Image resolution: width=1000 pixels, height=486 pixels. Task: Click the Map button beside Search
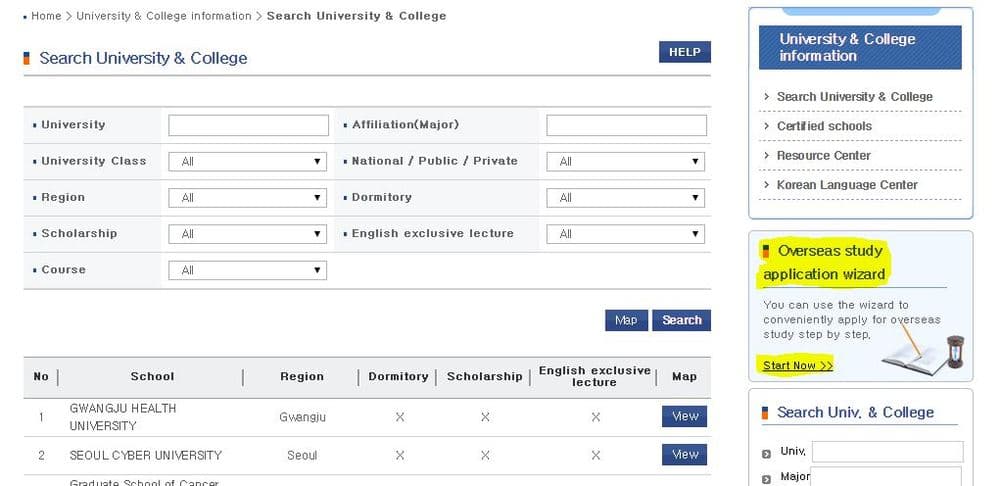(x=626, y=320)
